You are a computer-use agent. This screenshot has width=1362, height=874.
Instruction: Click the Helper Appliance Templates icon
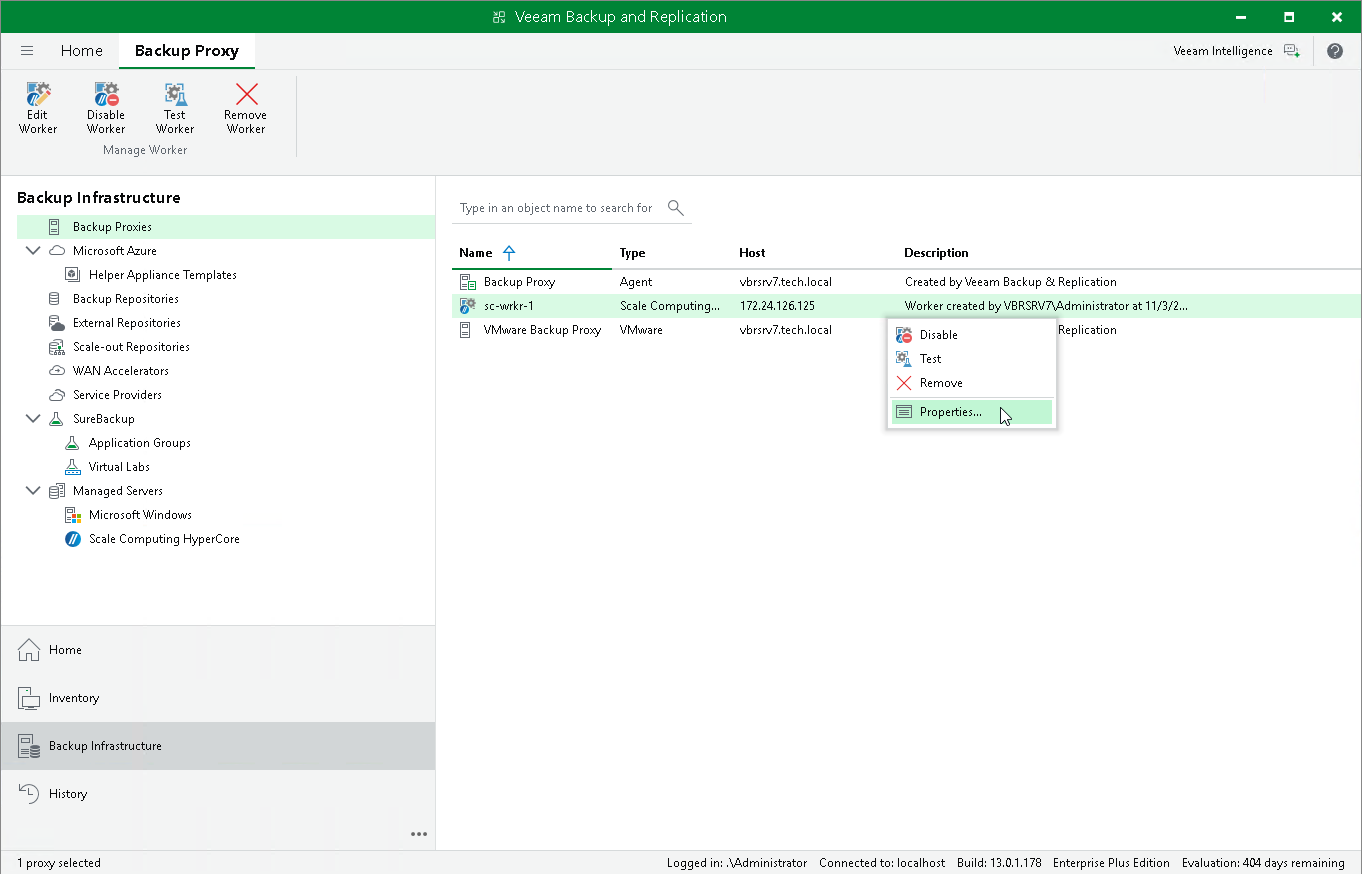pyautogui.click(x=72, y=275)
